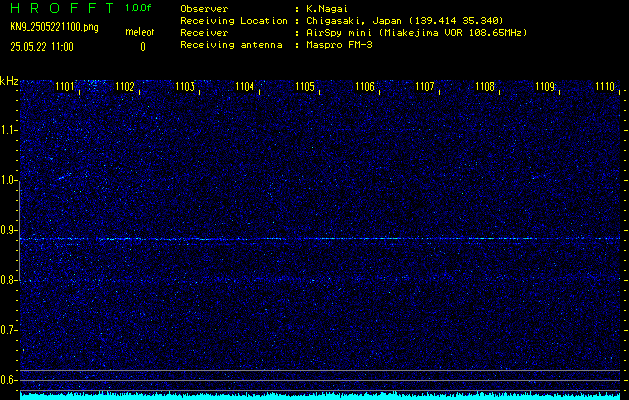This screenshot has height=400, width=629.
Task: Click the 0.7 frequency axis label
Action: pyautogui.click(x=8, y=331)
